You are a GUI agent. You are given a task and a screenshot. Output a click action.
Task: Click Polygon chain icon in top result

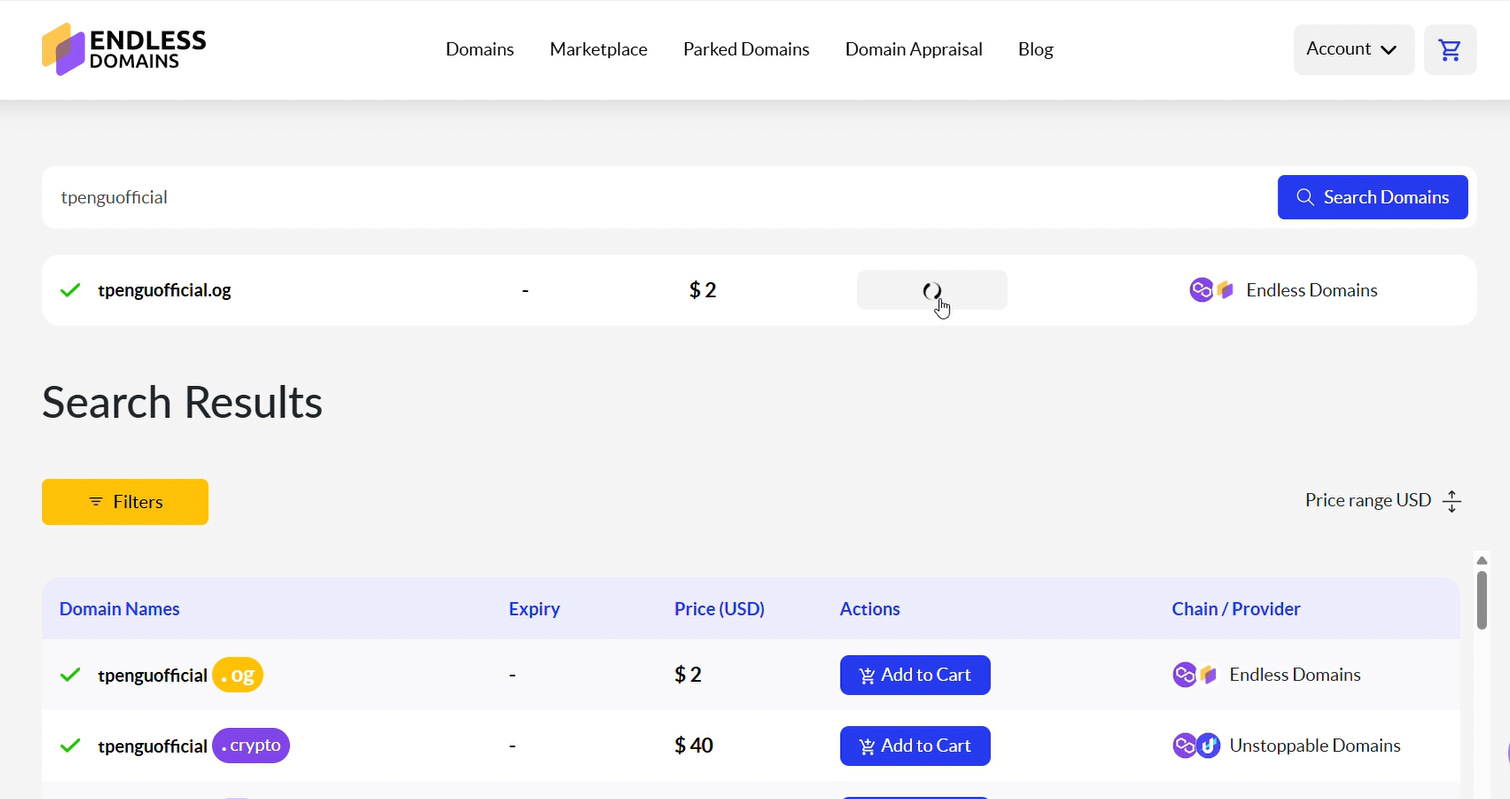point(1201,290)
